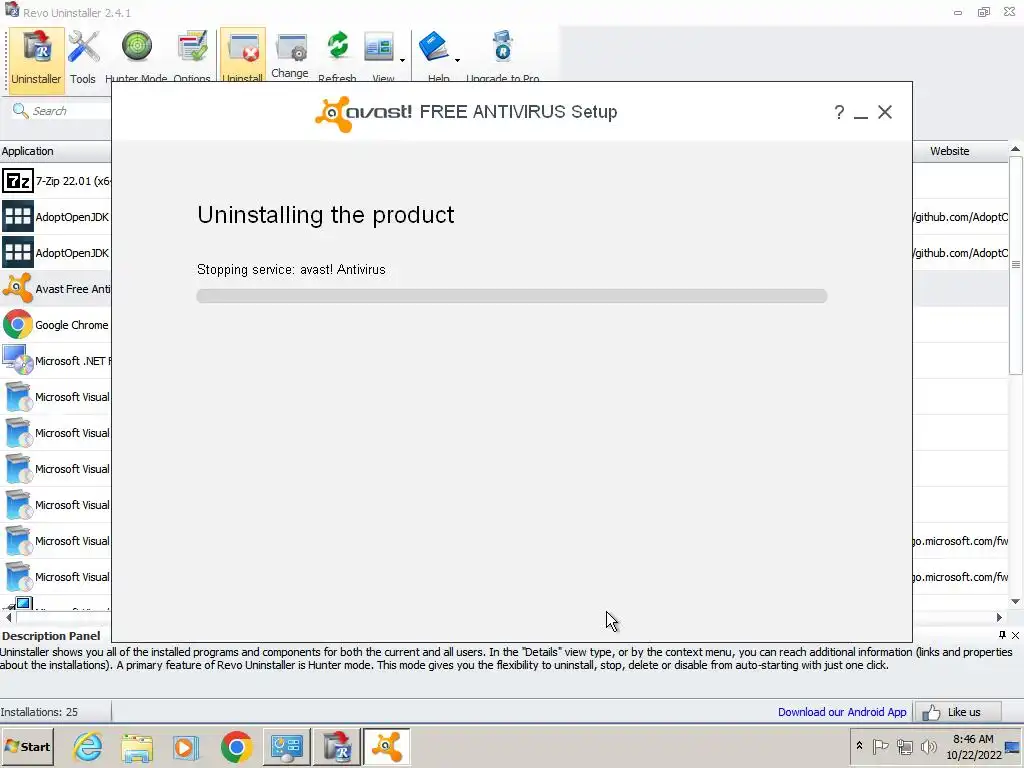The image size is (1024, 768).
Task: Click the Upgrade to Pro icon
Action: pos(502,47)
